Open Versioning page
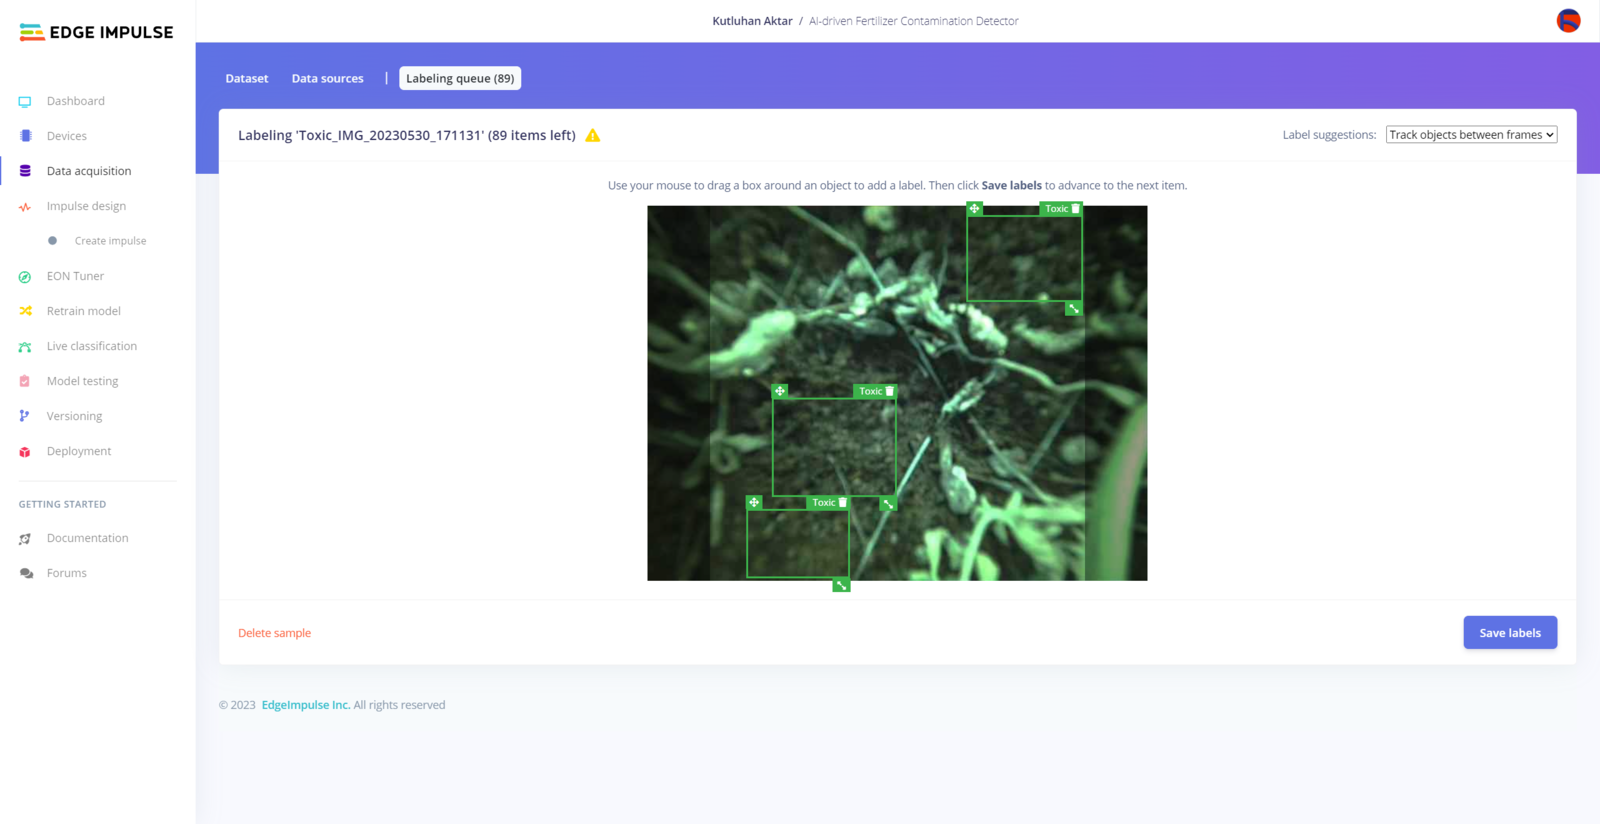1600x824 pixels. [x=74, y=416]
